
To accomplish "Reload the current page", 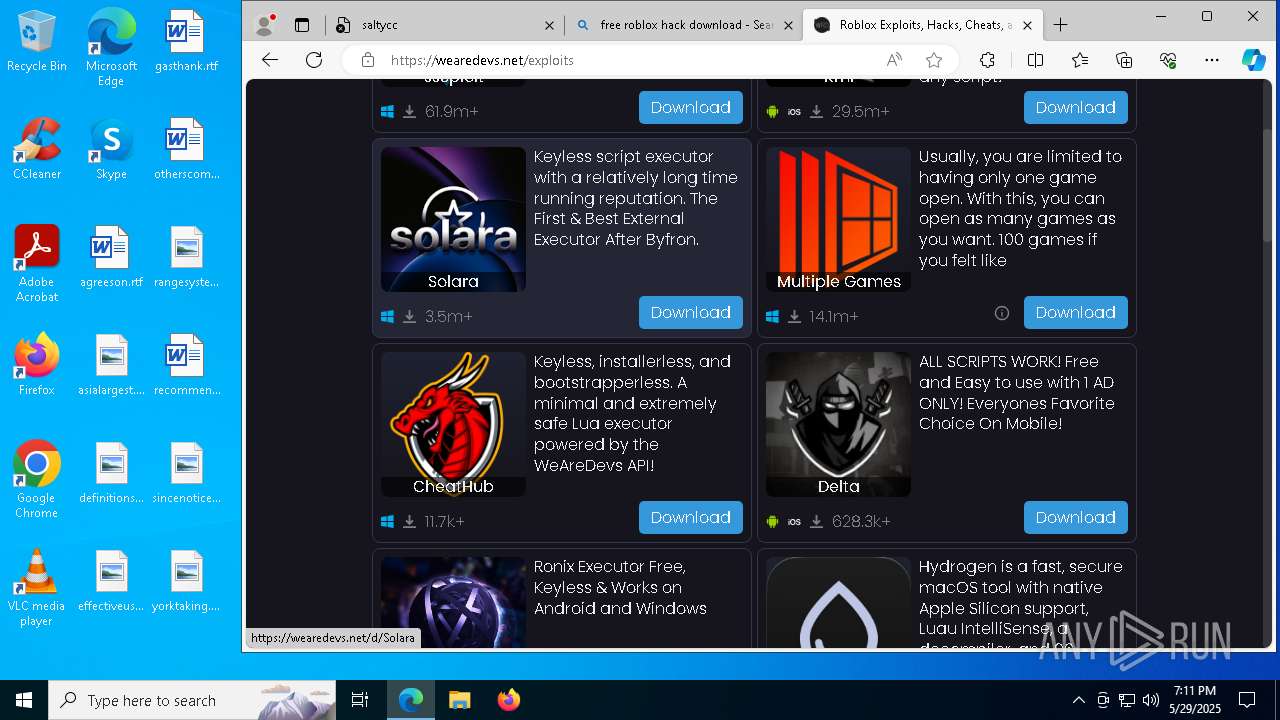I will (314, 60).
